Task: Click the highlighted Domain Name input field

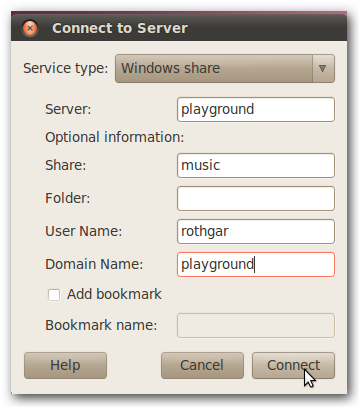Action: click(256, 264)
